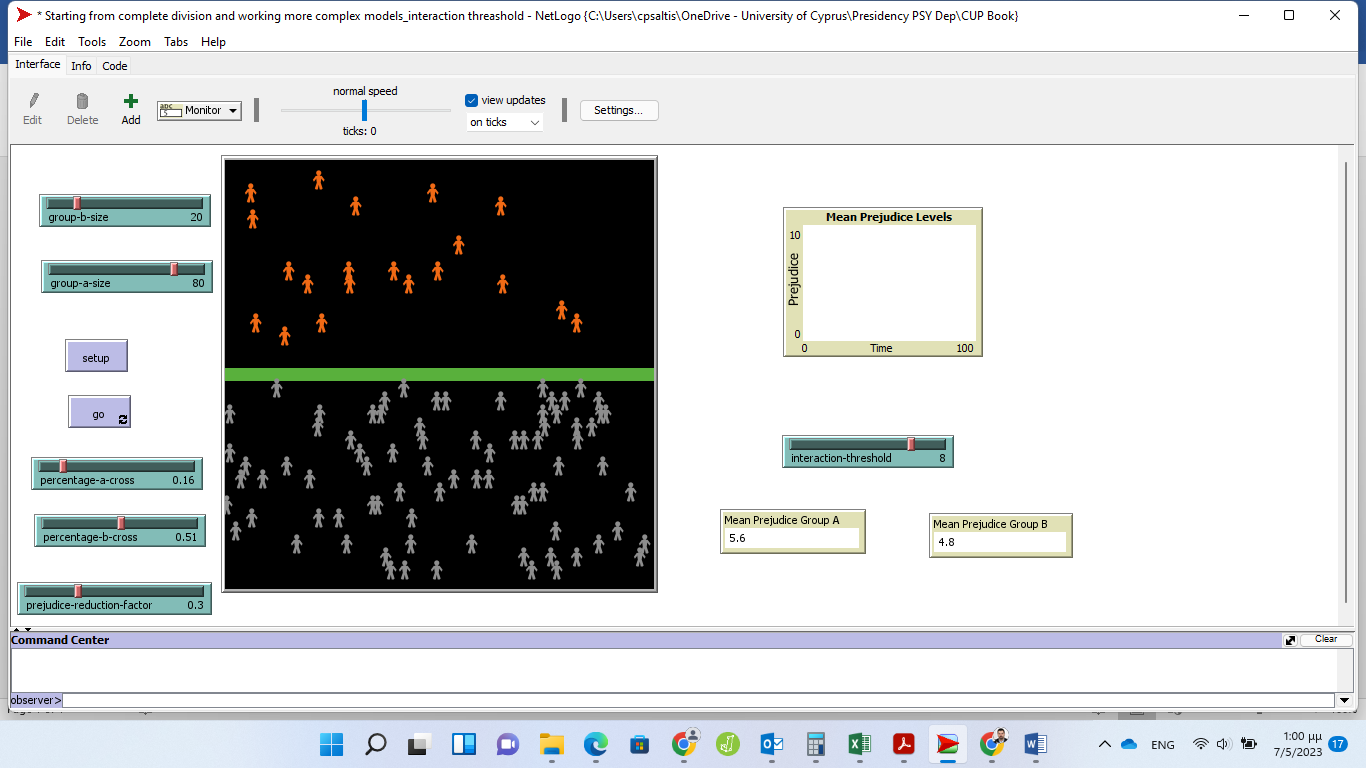Expand the 'on ticks' update mode dropdown

pyautogui.click(x=505, y=122)
